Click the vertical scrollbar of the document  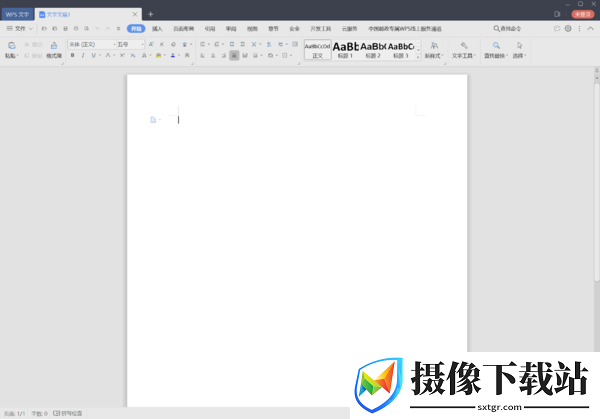click(x=597, y=182)
